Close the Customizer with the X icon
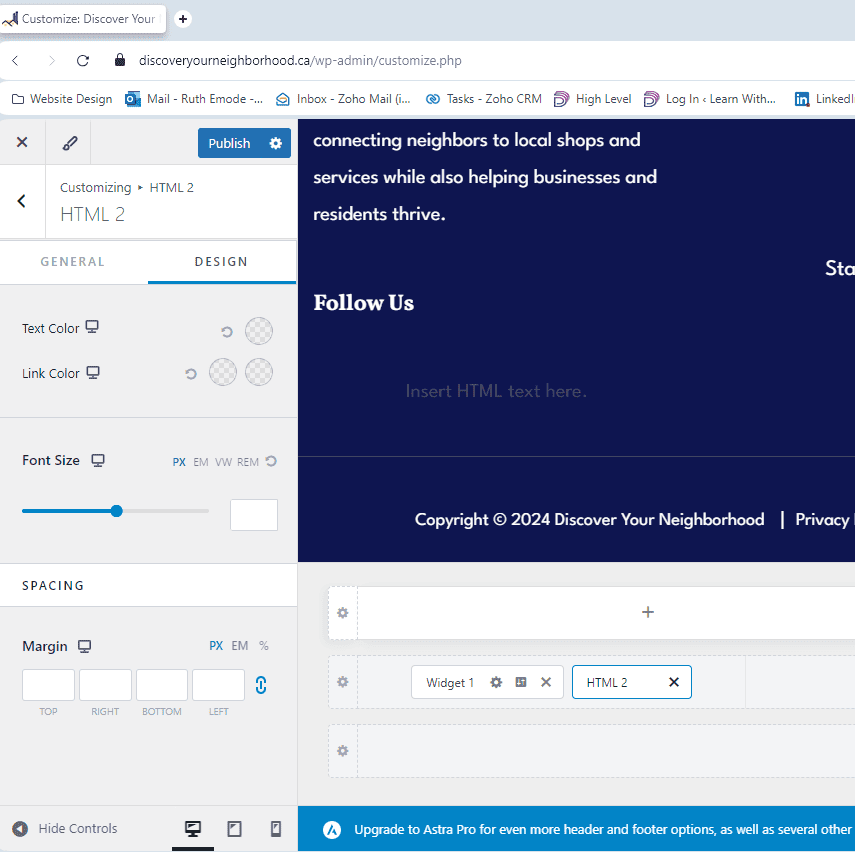The image size is (855, 852). point(22,143)
